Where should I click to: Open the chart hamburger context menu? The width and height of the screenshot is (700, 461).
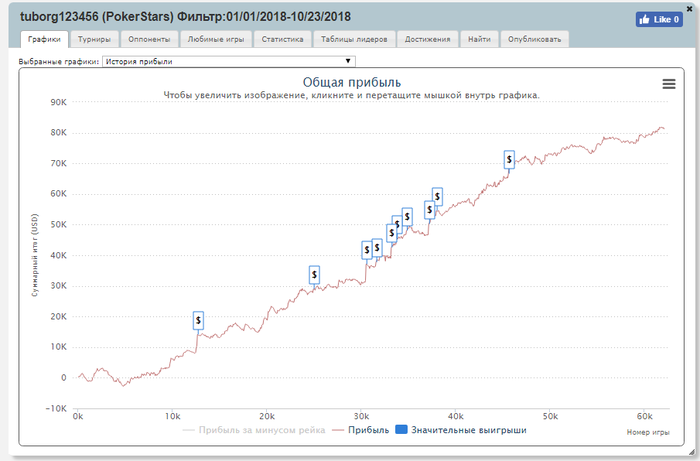coord(669,84)
